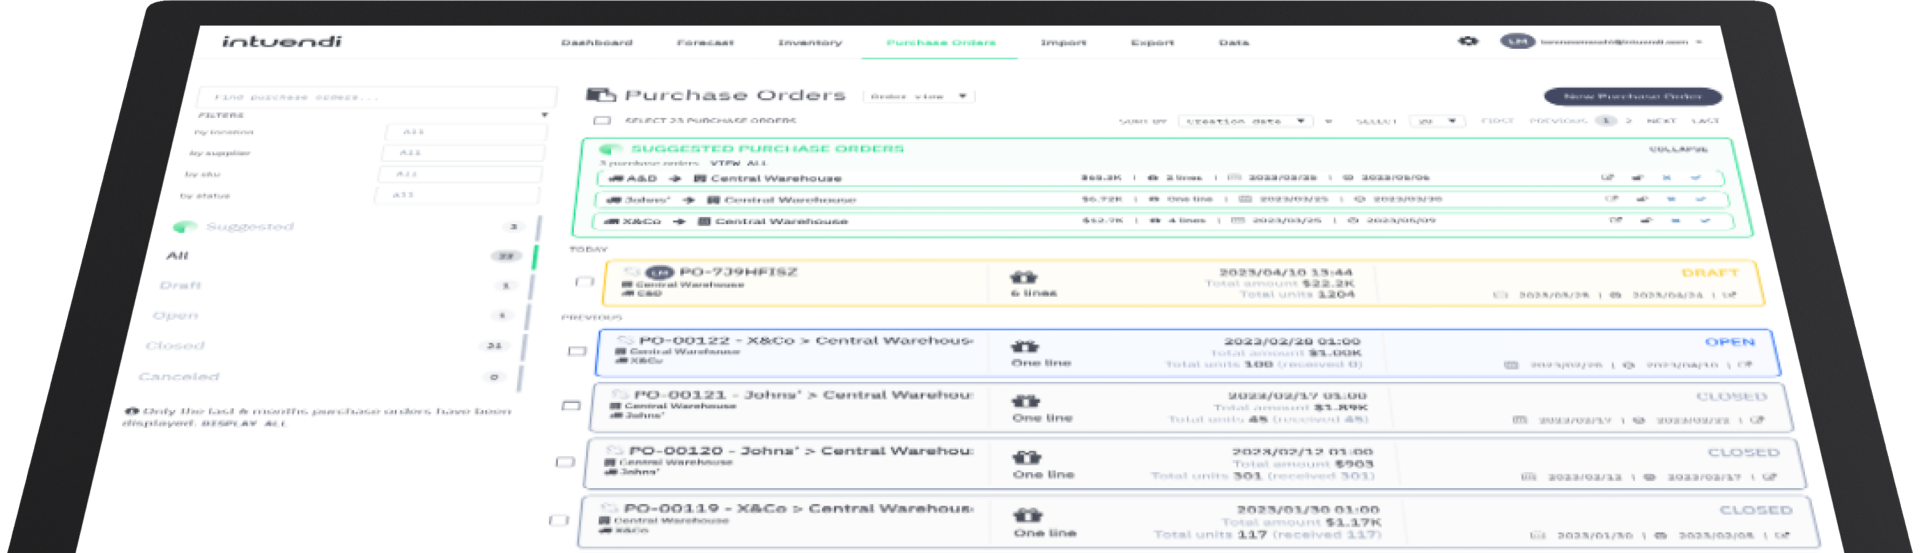The height and width of the screenshot is (553, 1920).
Task: Jump to the Last page of orders
Action: [x=1705, y=121]
